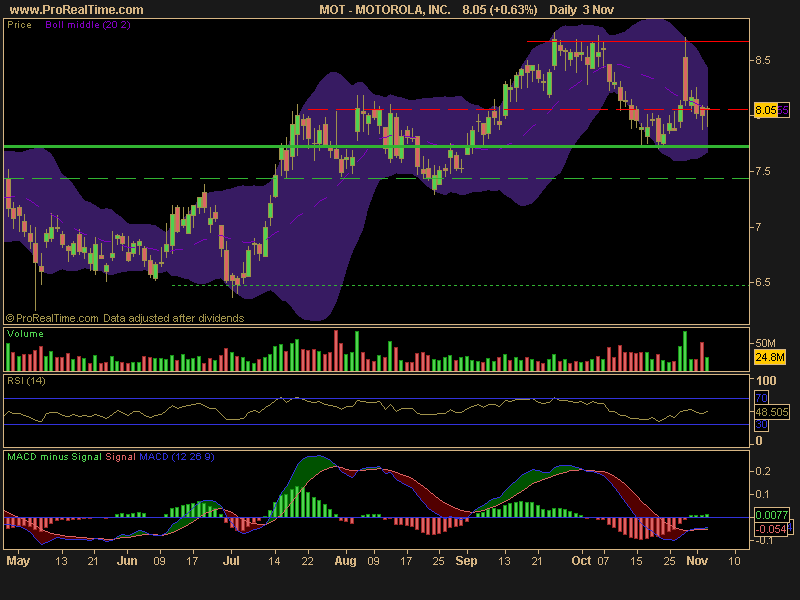Select the 07 date label after Oct
Image resolution: width=800 pixels, height=600 pixels.
[603, 561]
